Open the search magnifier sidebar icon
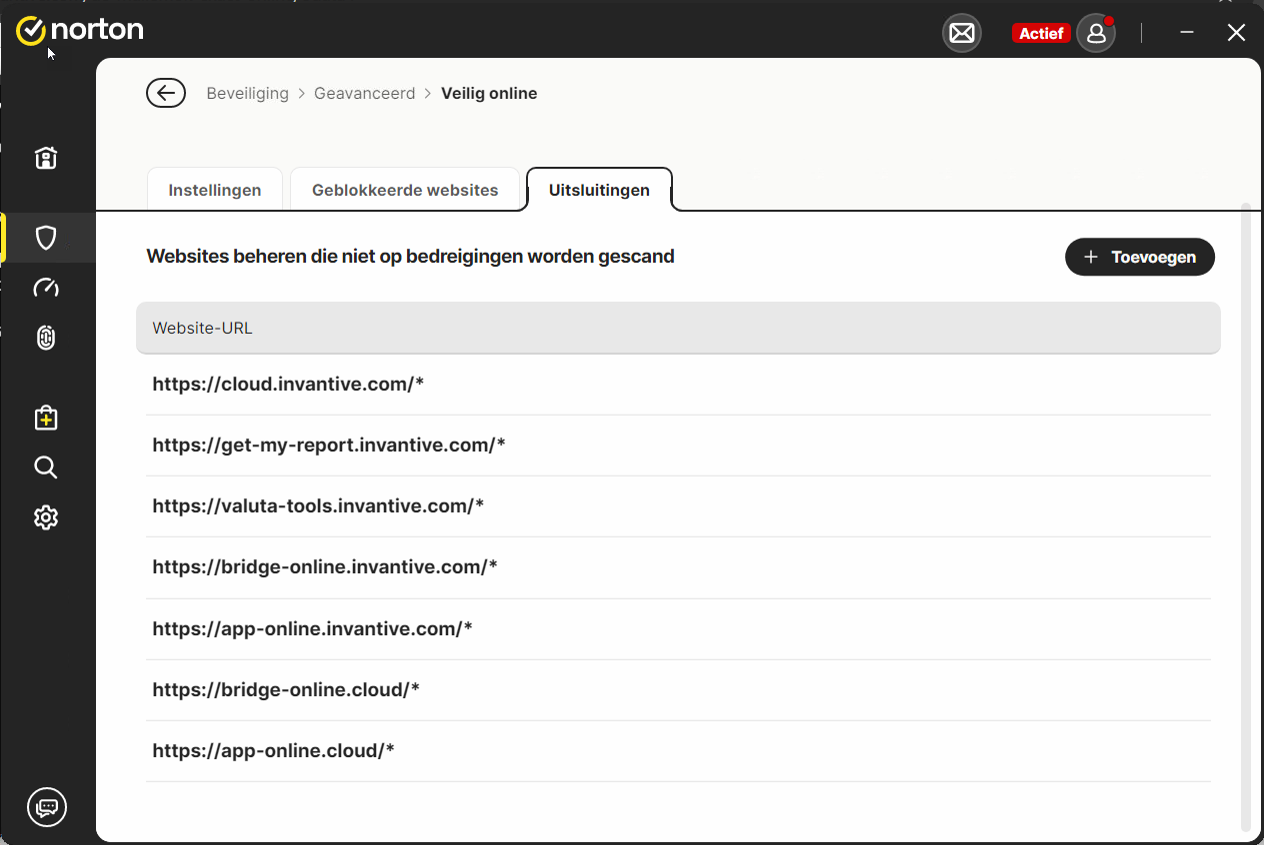1264x845 pixels. [x=46, y=467]
